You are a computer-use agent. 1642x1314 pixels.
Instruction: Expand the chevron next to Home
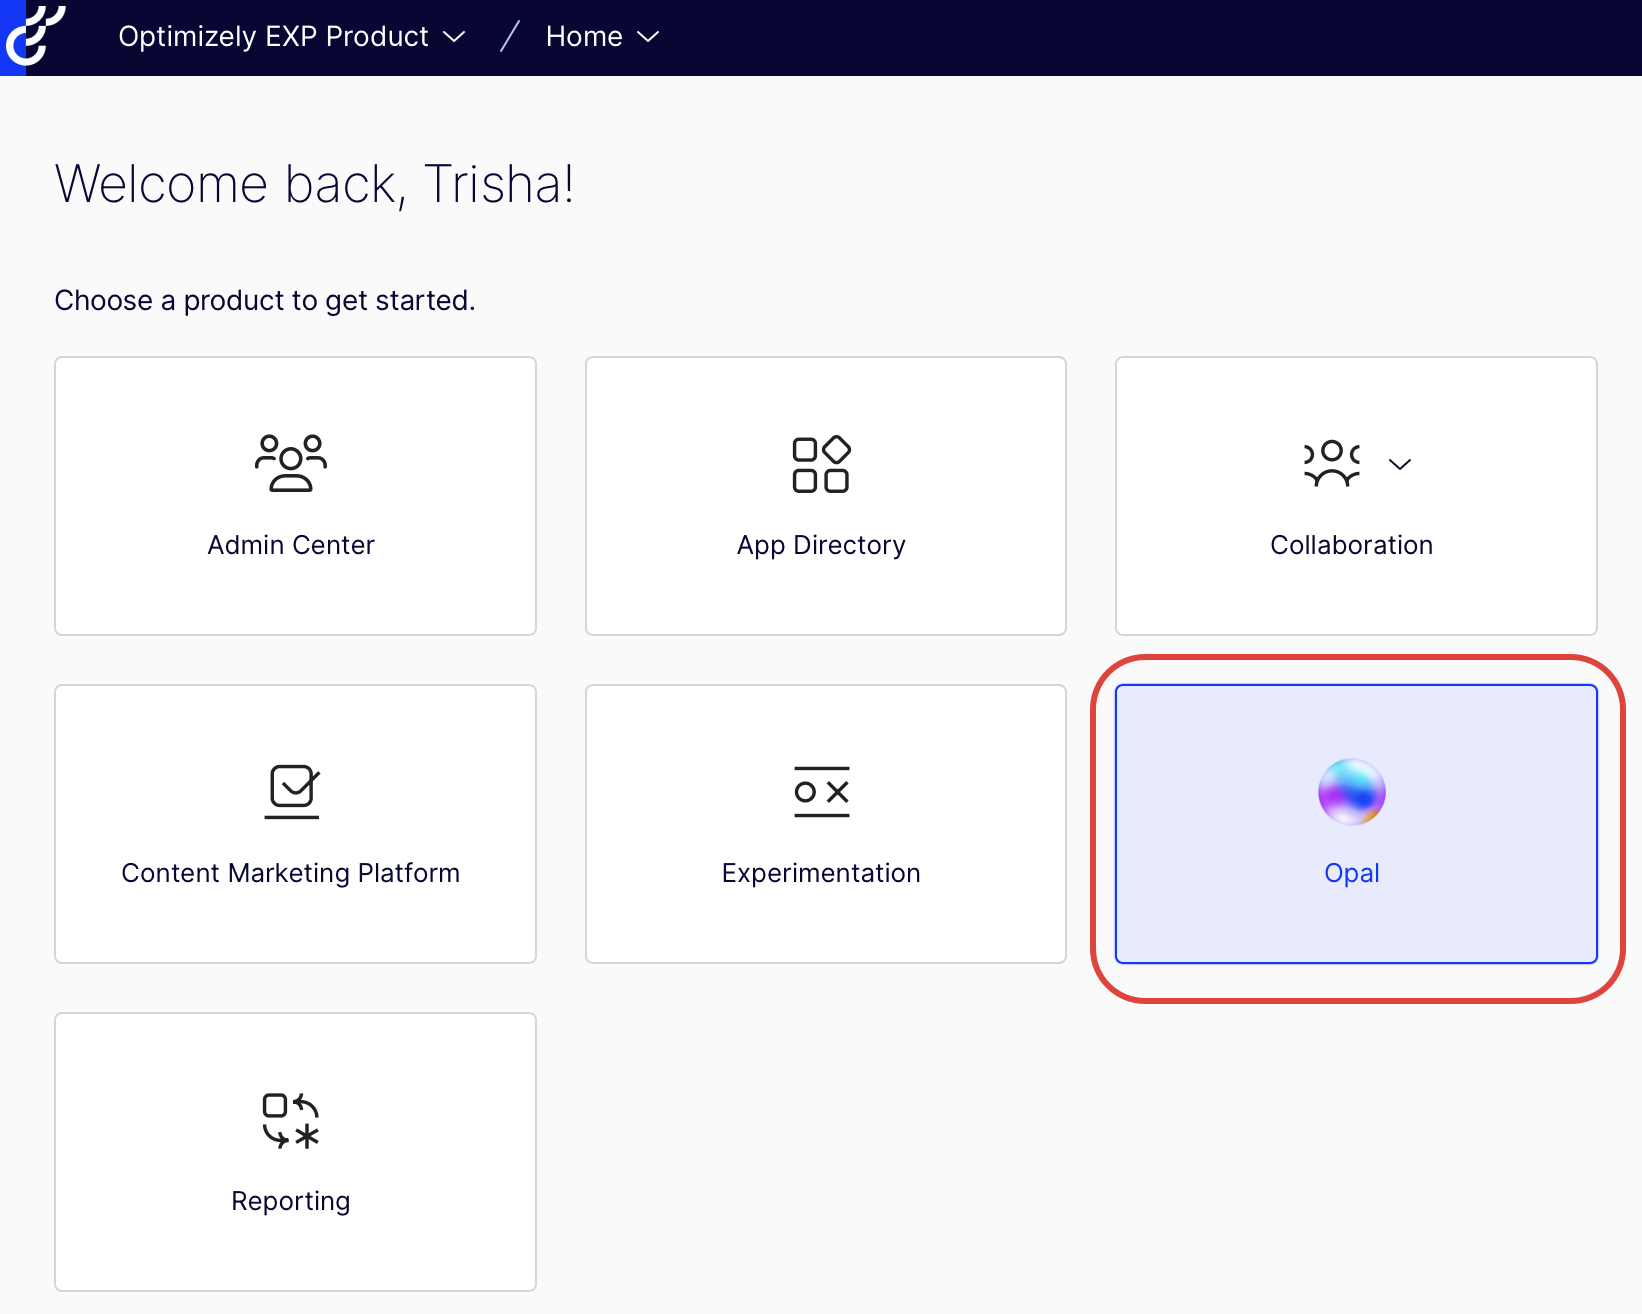pos(648,37)
